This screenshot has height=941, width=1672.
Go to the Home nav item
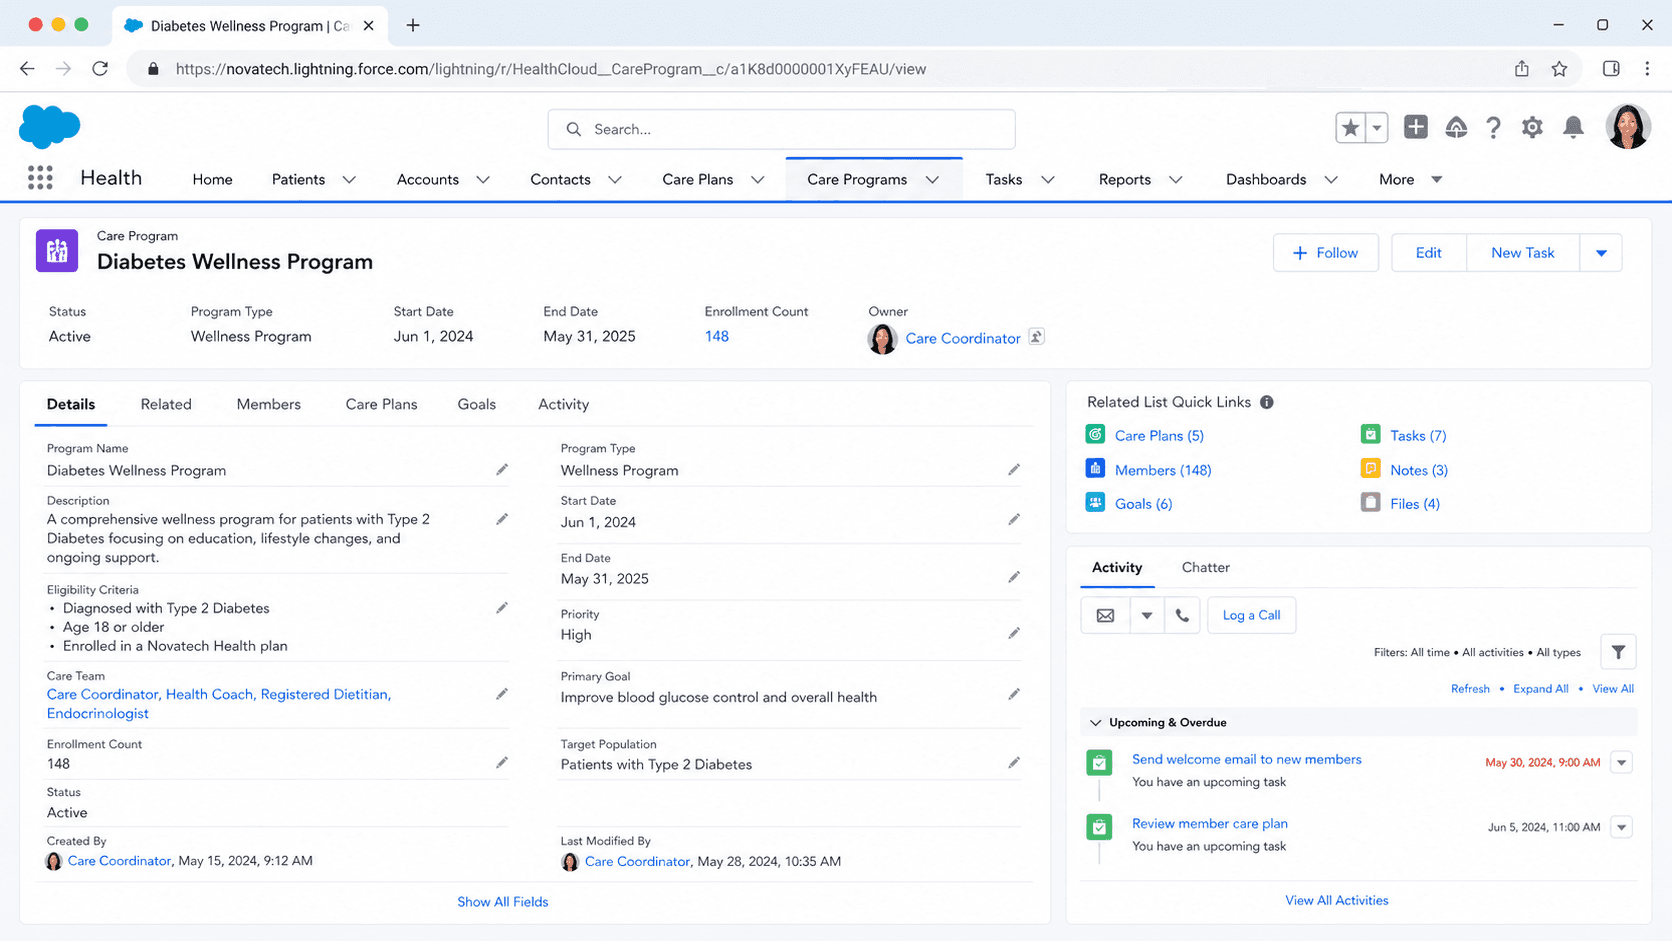click(212, 180)
